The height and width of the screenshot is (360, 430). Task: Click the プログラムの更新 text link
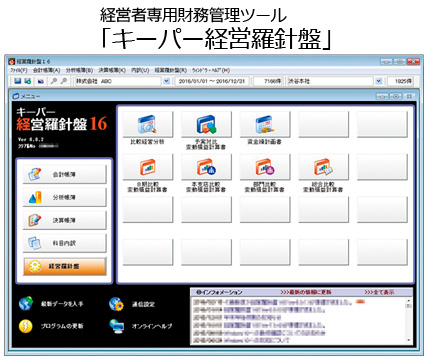click(62, 326)
